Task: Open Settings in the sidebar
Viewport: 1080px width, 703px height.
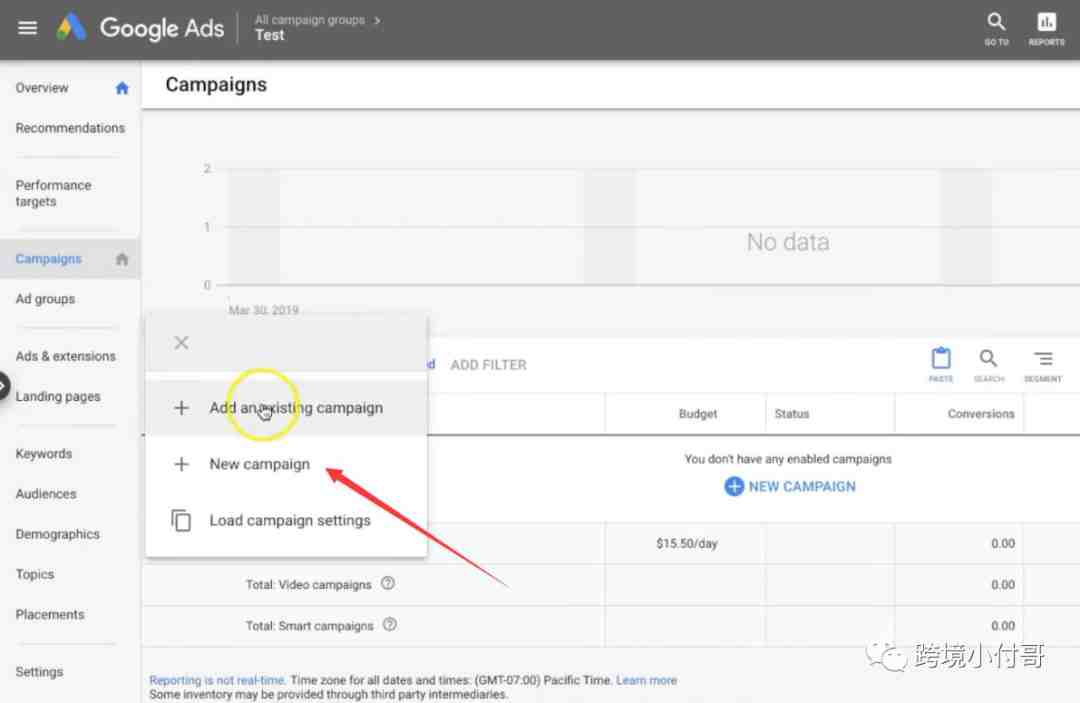Action: [39, 672]
